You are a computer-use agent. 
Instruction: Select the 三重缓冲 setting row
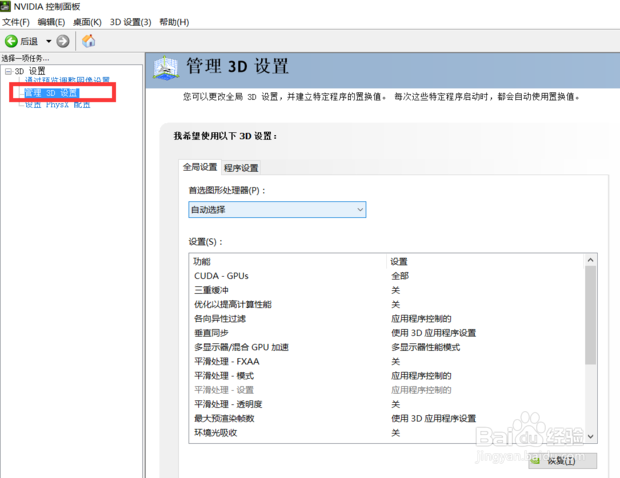(x=386, y=290)
